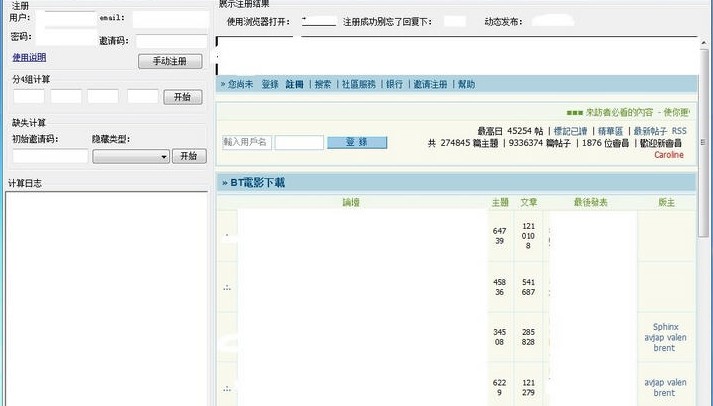Open 搜索 in forum navigation bar
Screen dimensions: 713x406
click(x=322, y=85)
